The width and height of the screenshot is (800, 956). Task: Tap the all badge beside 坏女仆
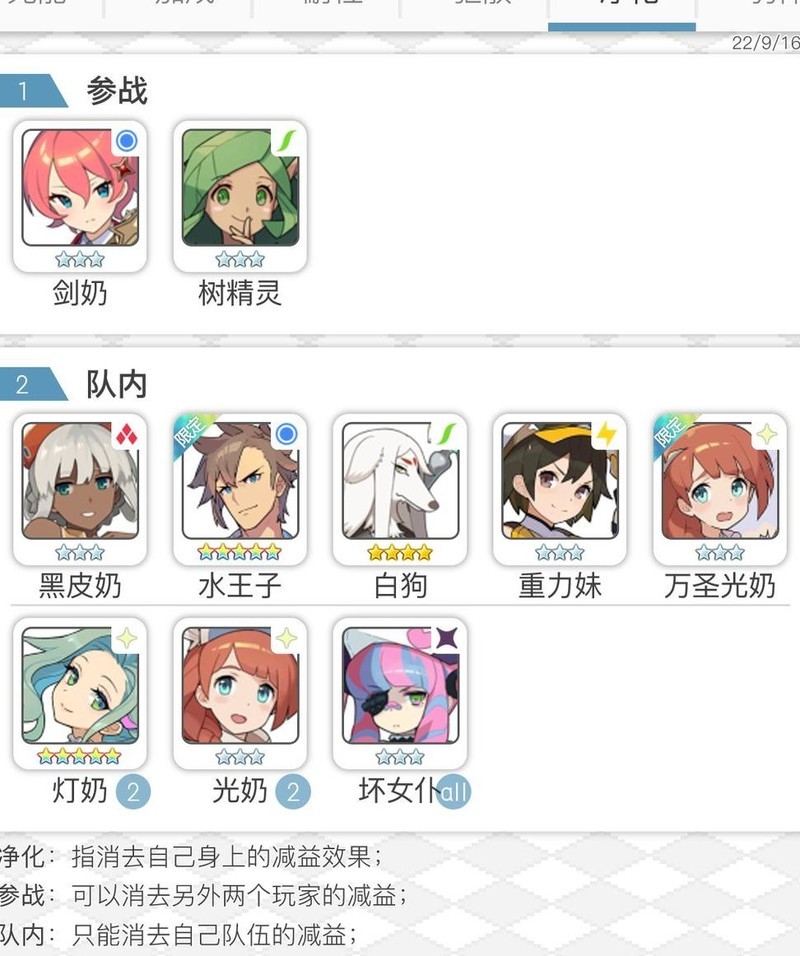click(x=454, y=792)
